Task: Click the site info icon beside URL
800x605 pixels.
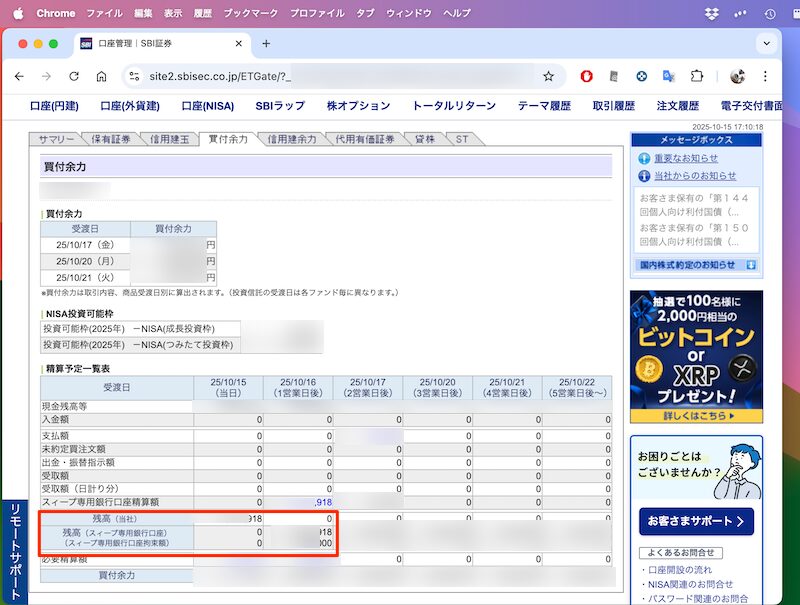Action: point(134,76)
